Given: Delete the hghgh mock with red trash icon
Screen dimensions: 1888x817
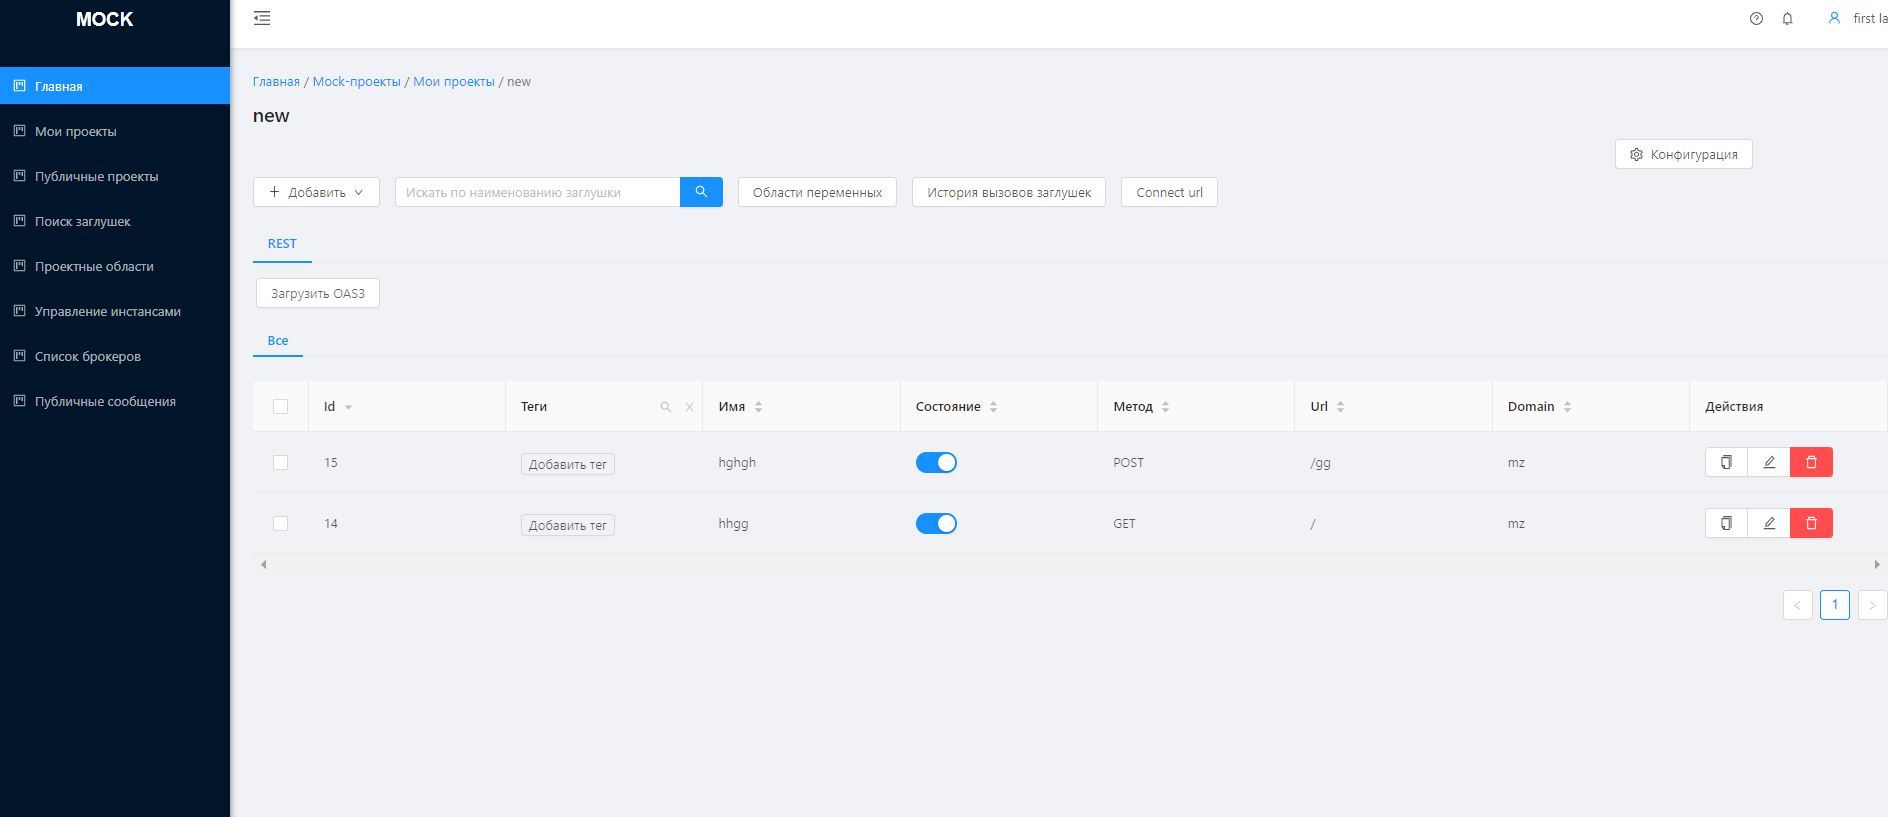Looking at the screenshot, I should pyautogui.click(x=1811, y=462).
